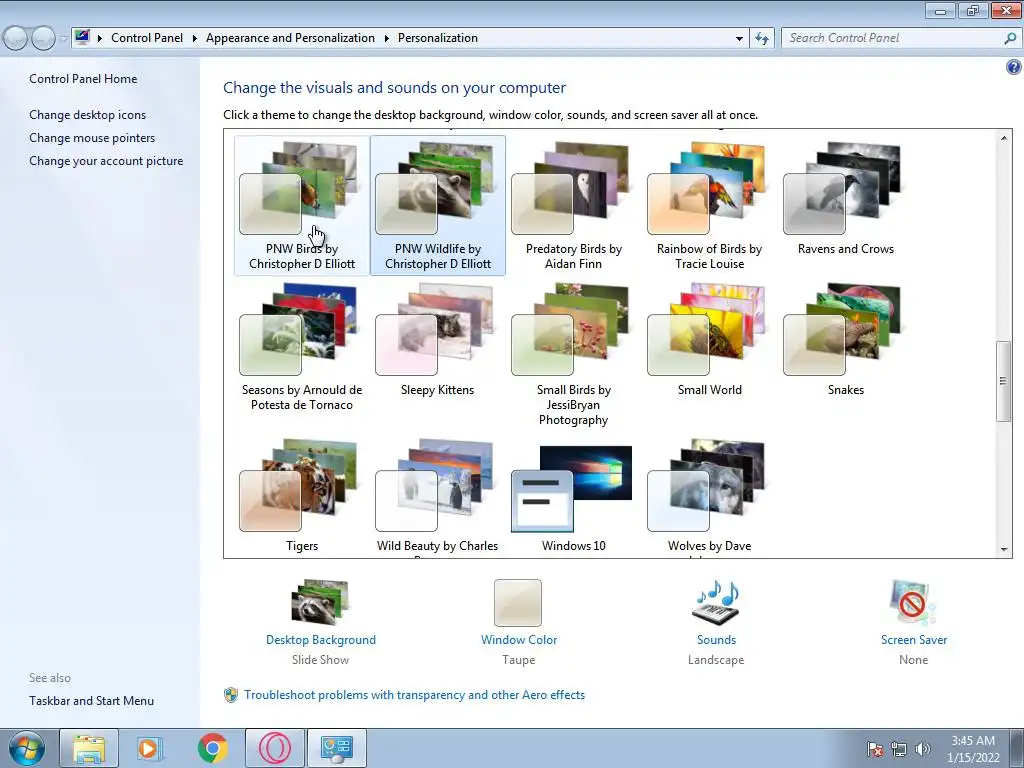This screenshot has height=768, width=1024.
Task: Click the volume speaker tray icon
Action: [x=923, y=749]
